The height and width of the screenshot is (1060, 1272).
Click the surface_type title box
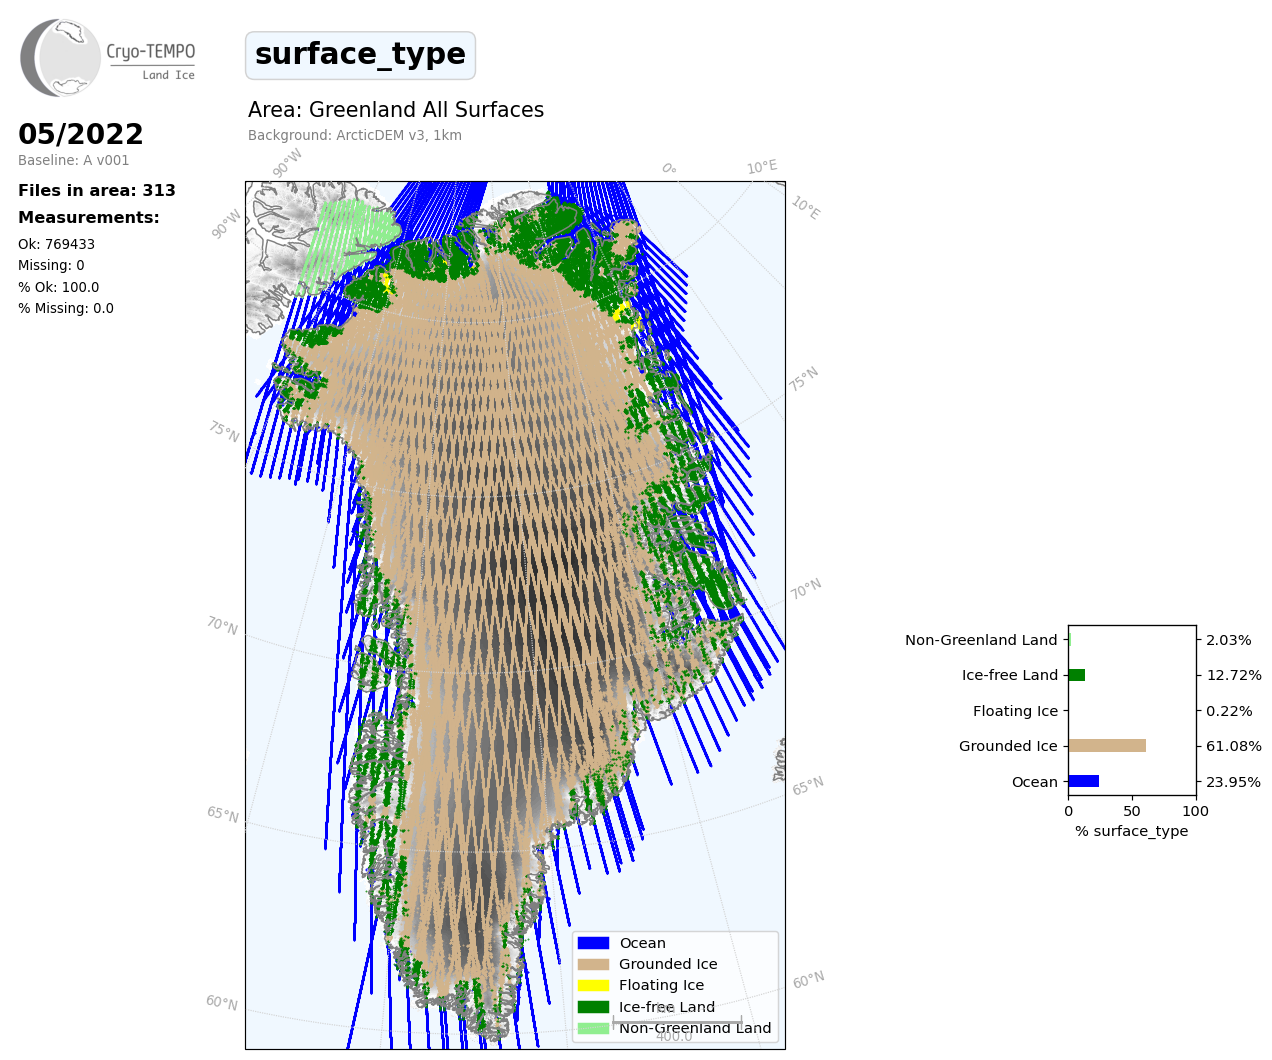(360, 55)
